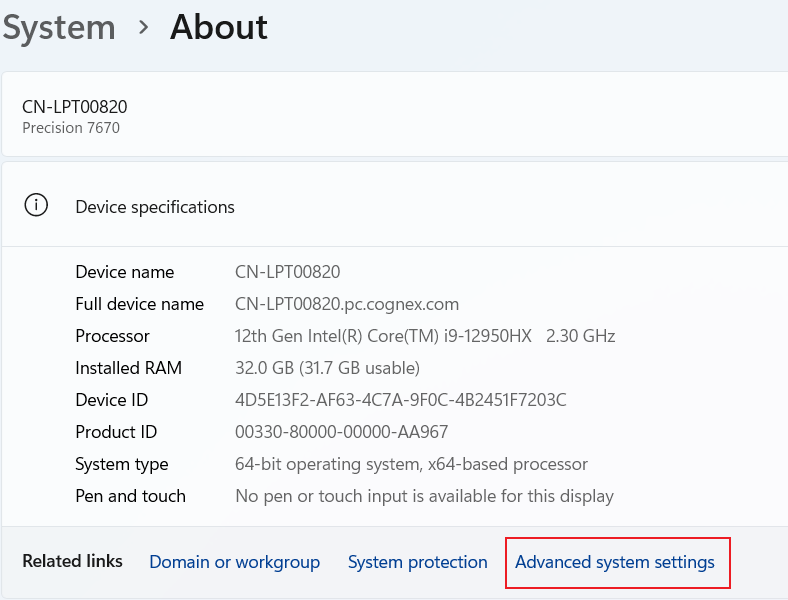The image size is (788, 600).
Task: Click the breadcrumb chevron separator
Action: click(x=143, y=28)
